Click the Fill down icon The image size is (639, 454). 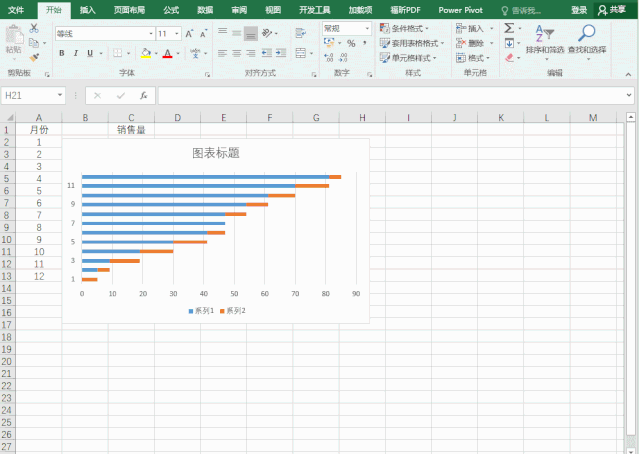[x=509, y=43]
